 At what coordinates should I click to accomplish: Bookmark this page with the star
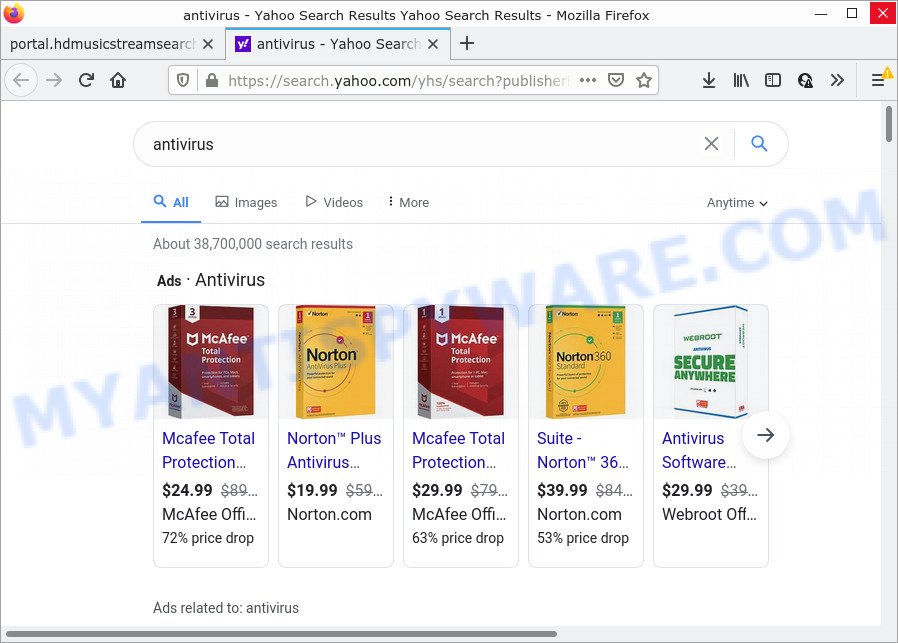(x=644, y=80)
